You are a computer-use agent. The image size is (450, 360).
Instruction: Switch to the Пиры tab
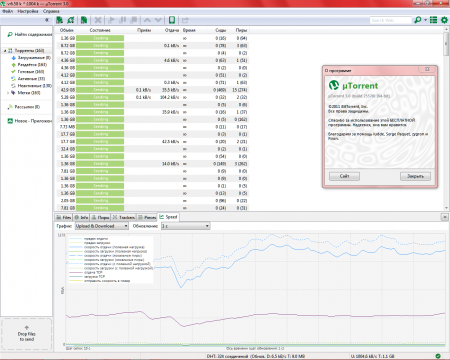tap(100, 217)
